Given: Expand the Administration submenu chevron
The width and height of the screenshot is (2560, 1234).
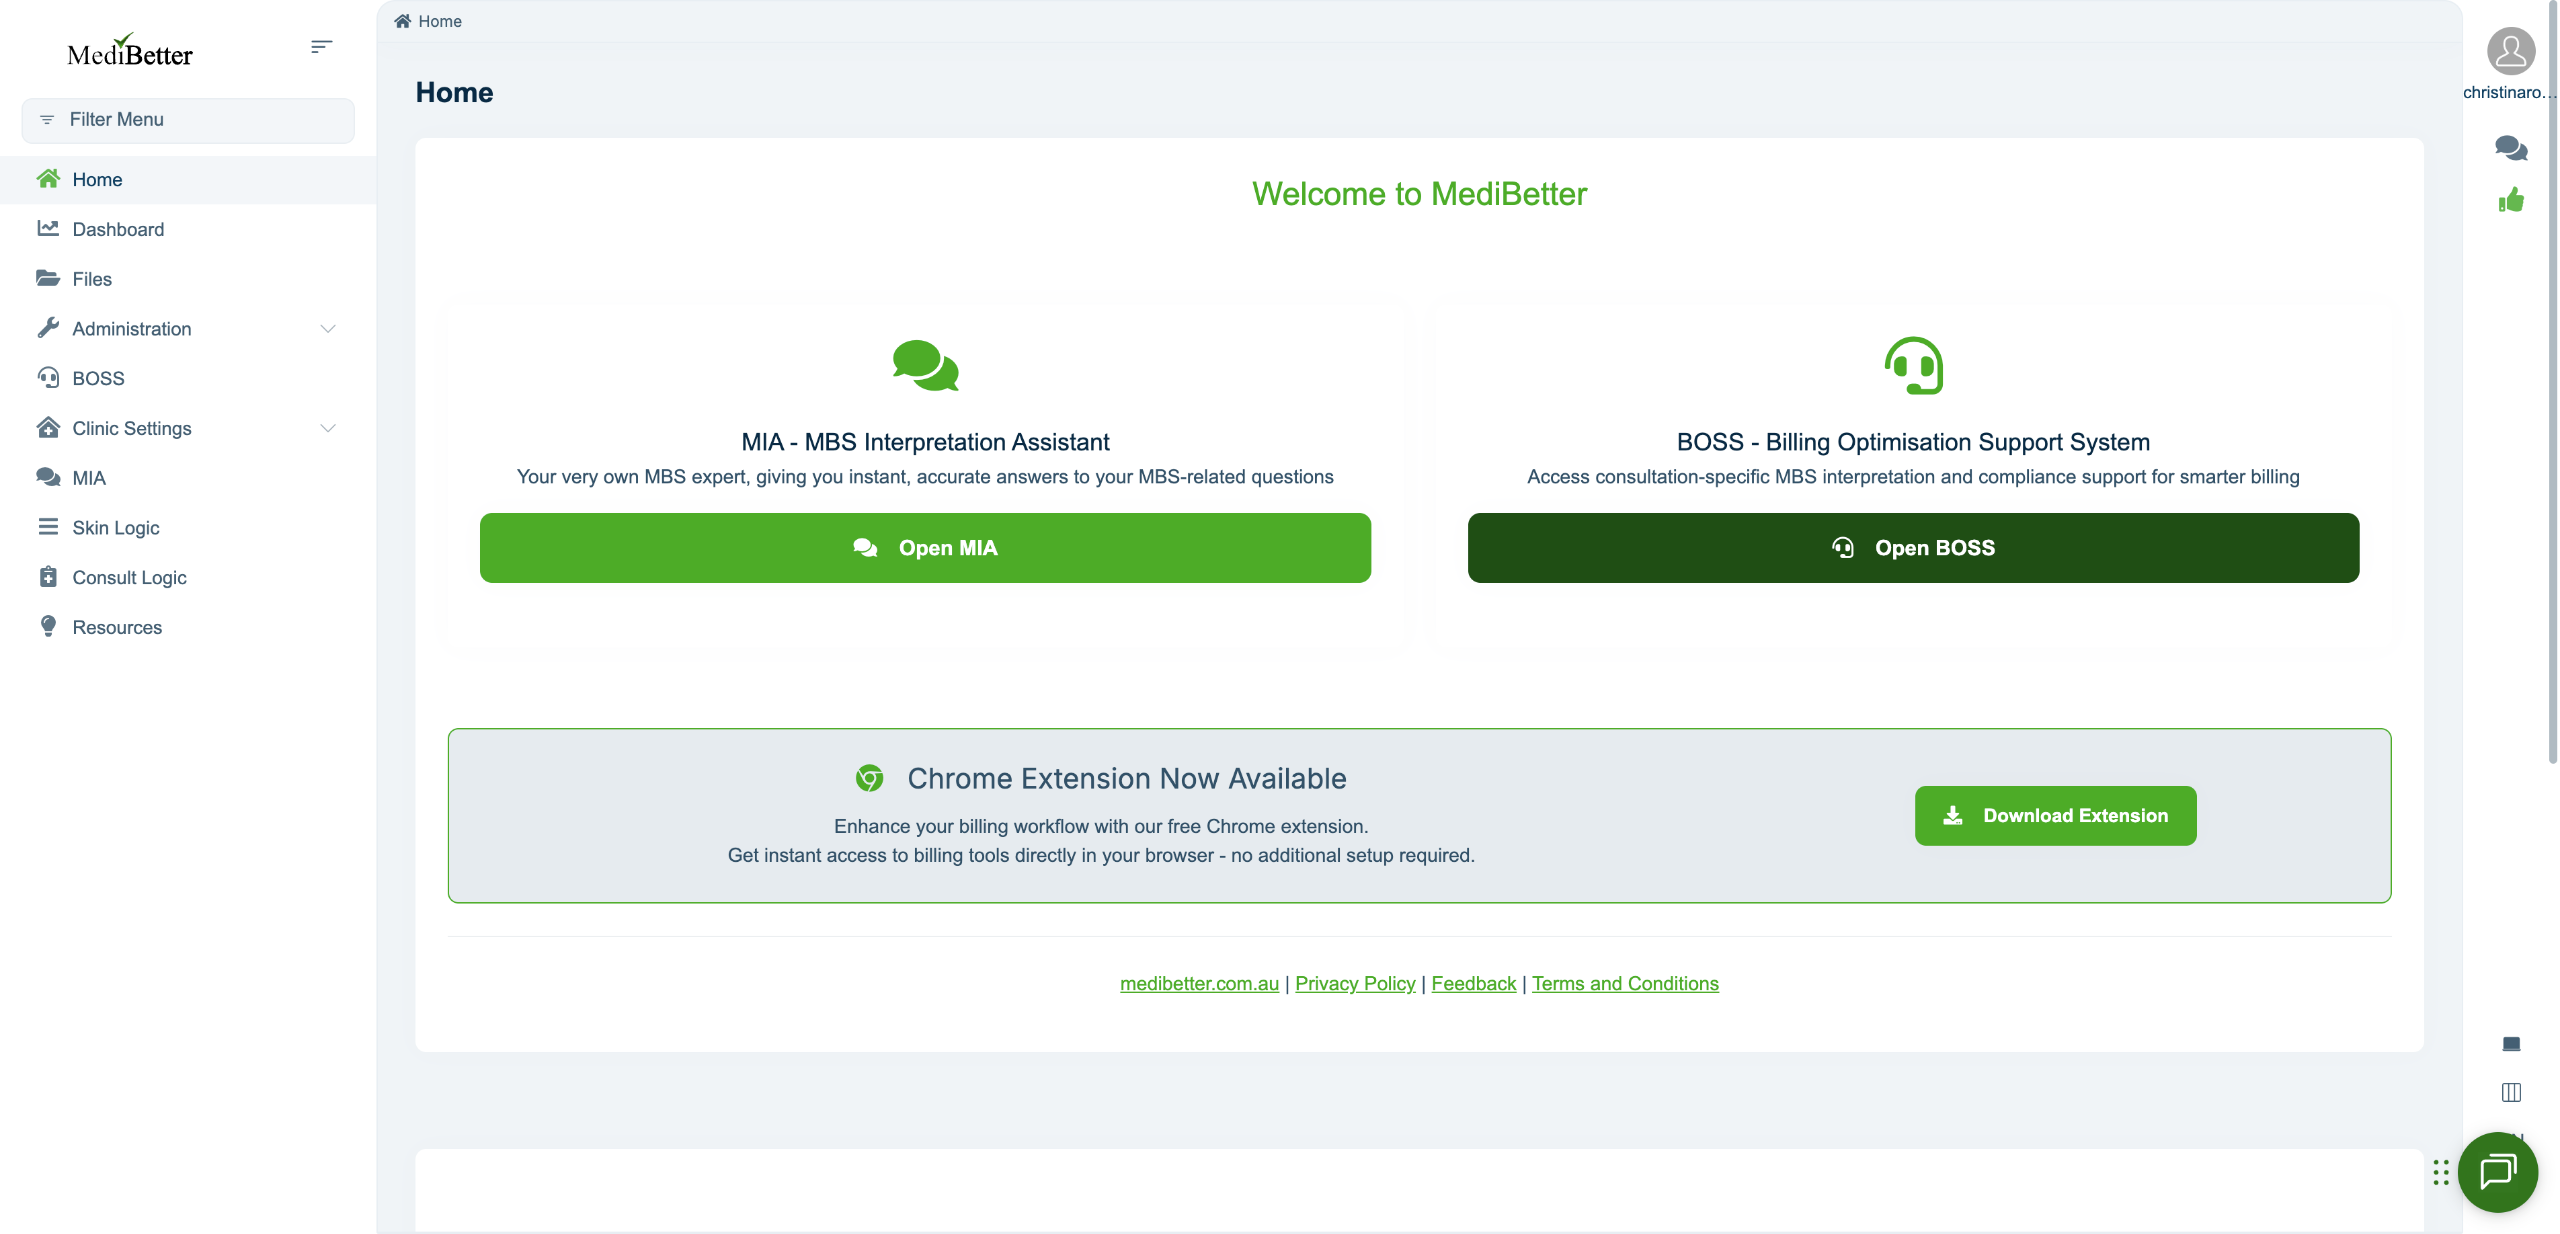Looking at the screenshot, I should [x=327, y=329].
